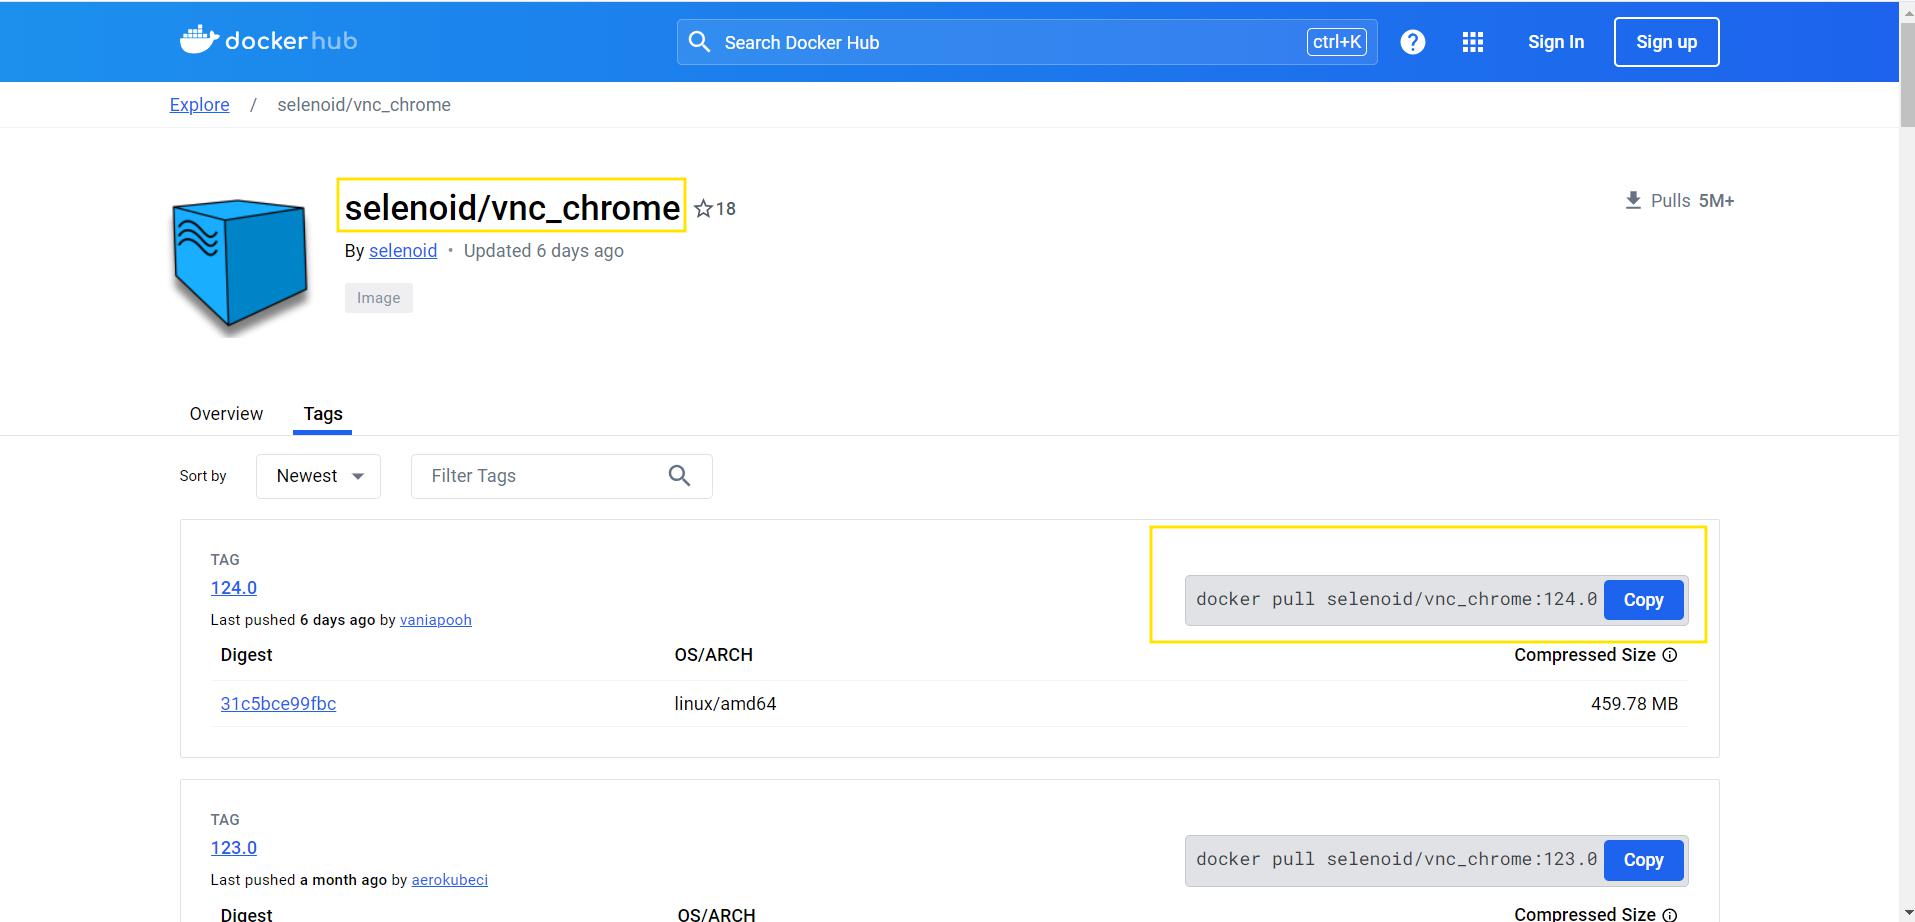Open the Newest sort dropdown
This screenshot has width=1915, height=922.
point(318,476)
